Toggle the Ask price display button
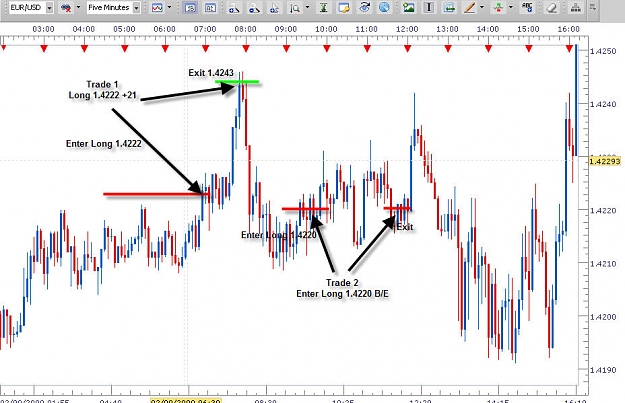Screen dimensions: 625x403 point(210,7)
